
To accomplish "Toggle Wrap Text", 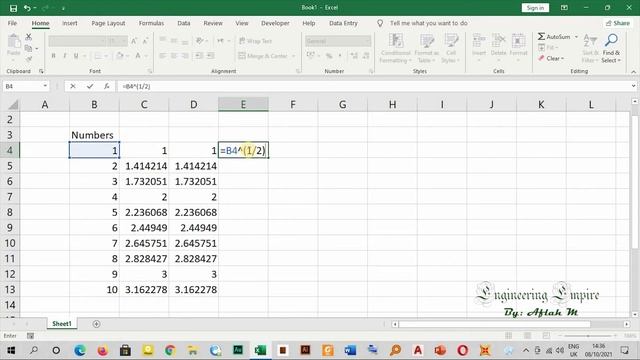I will tap(256, 41).
